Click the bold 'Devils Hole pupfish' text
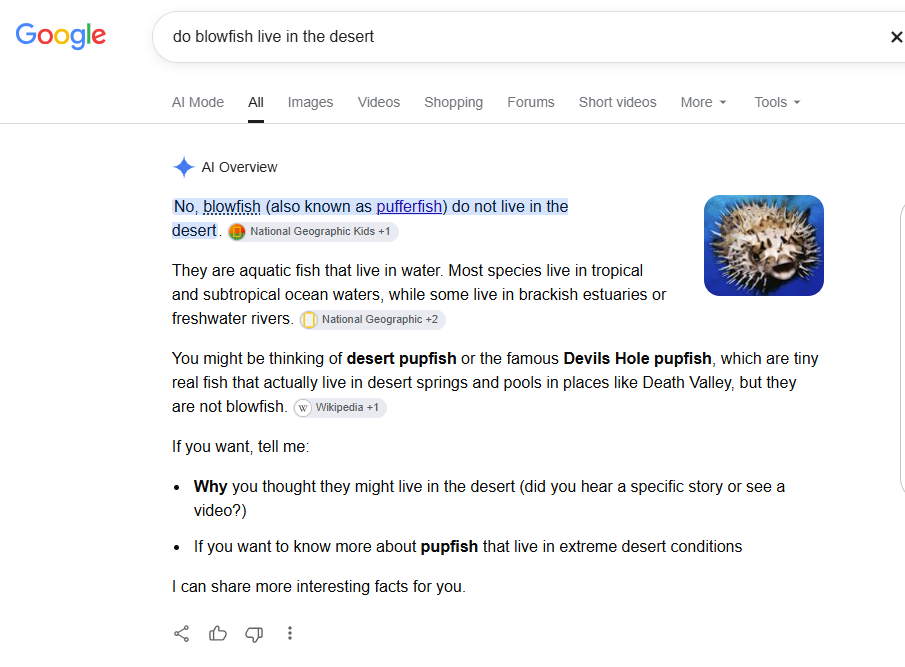The image size is (905, 667). [637, 358]
